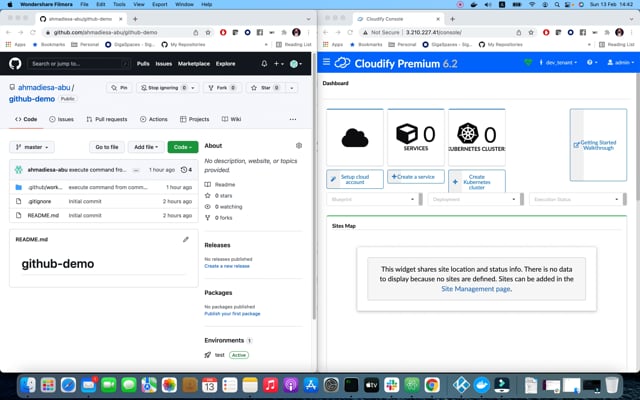Screen dimensions: 640x400
Task: Bookmark Cloudify page with star icon
Action: (x=531, y=33)
